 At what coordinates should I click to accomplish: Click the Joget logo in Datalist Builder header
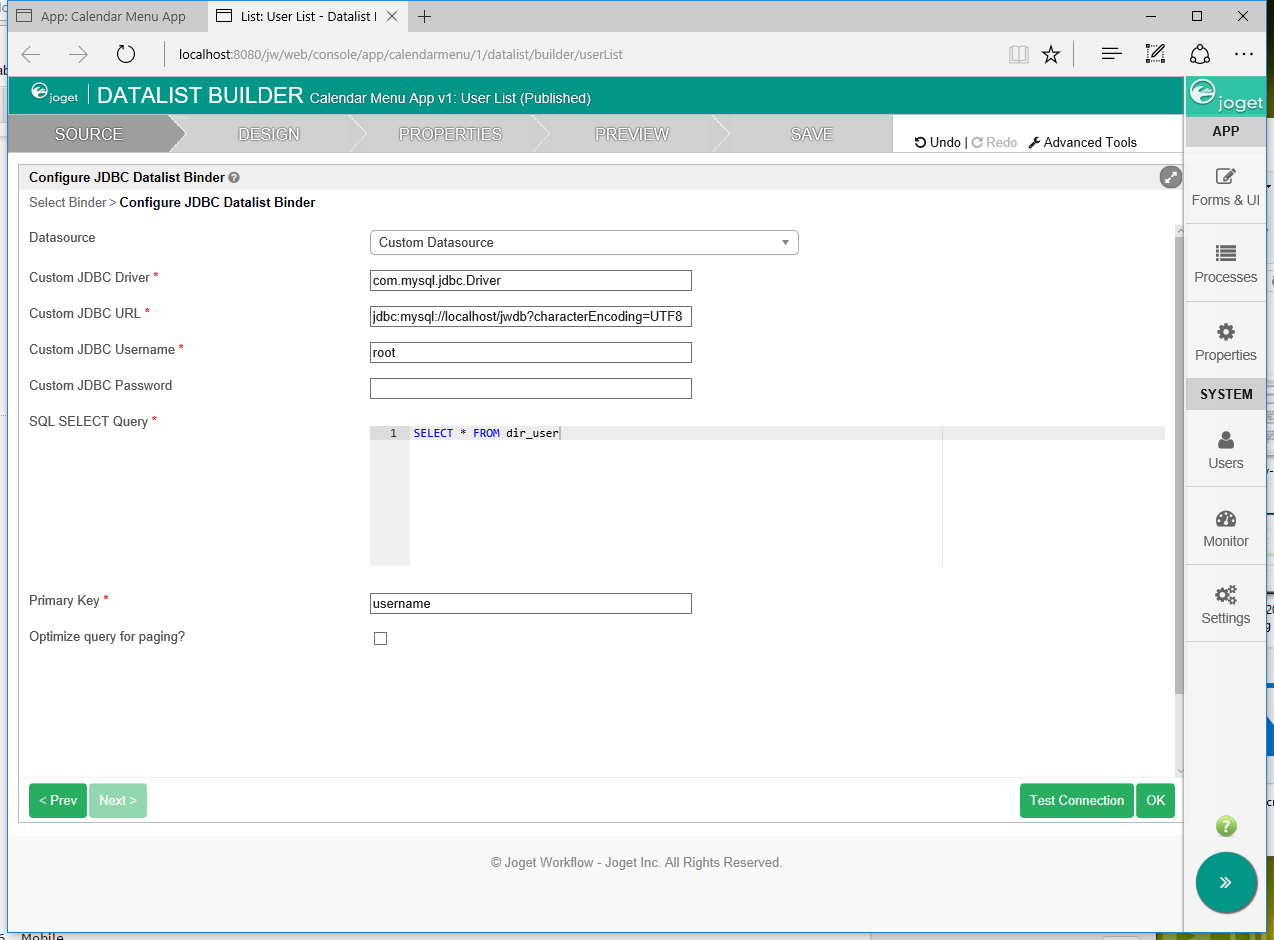(54, 95)
